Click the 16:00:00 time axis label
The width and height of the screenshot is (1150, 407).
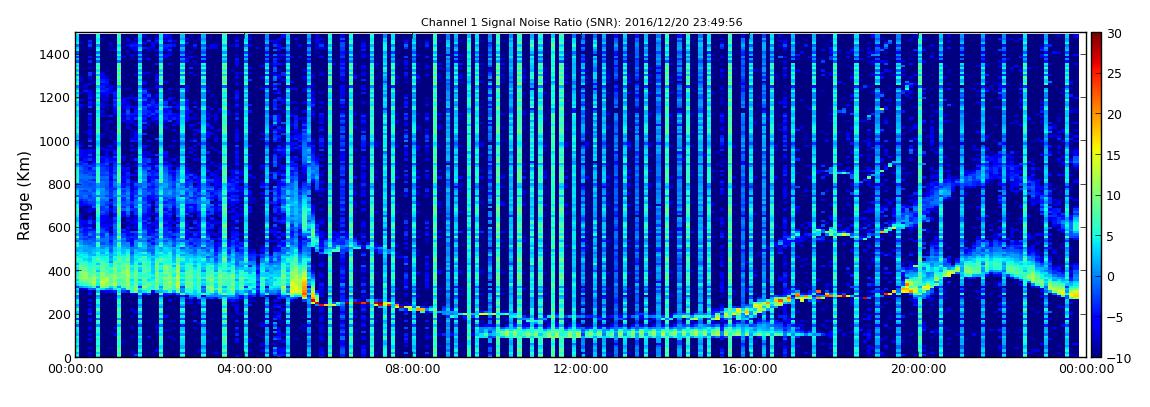(750, 370)
